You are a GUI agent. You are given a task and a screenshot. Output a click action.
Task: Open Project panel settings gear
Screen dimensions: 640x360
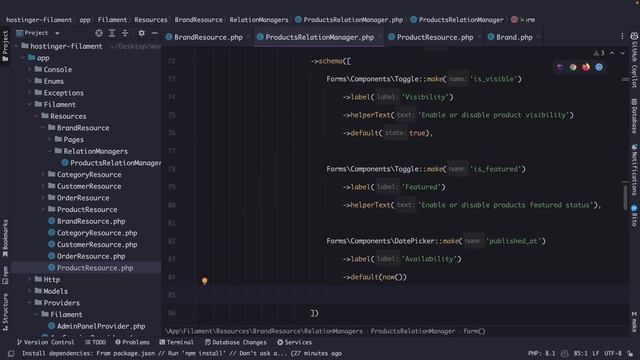(x=141, y=33)
